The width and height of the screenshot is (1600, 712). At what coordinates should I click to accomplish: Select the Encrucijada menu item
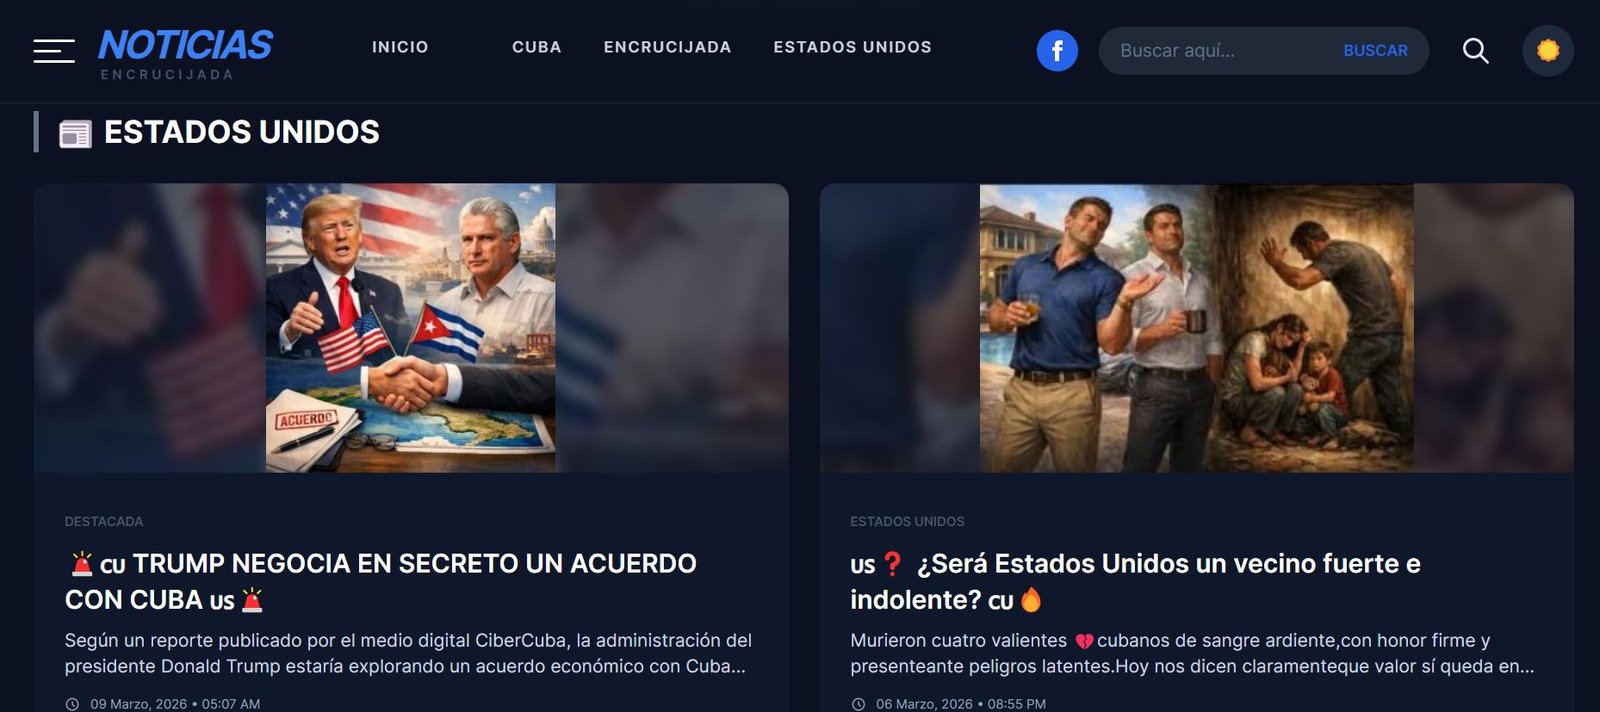click(667, 47)
